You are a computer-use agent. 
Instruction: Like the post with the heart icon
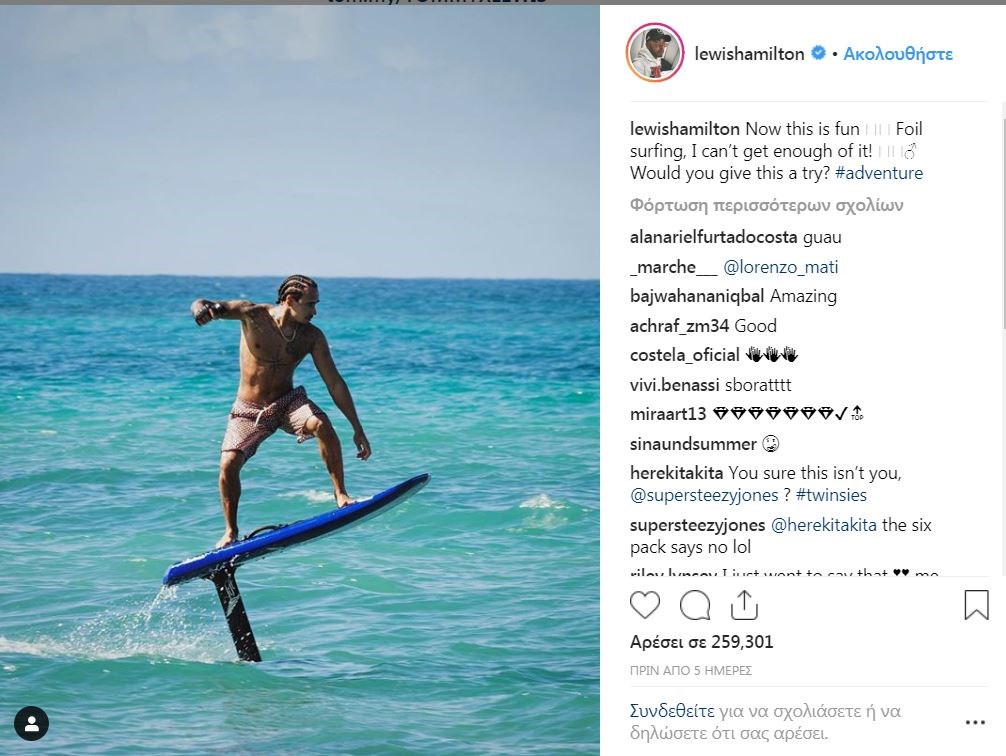pos(645,605)
